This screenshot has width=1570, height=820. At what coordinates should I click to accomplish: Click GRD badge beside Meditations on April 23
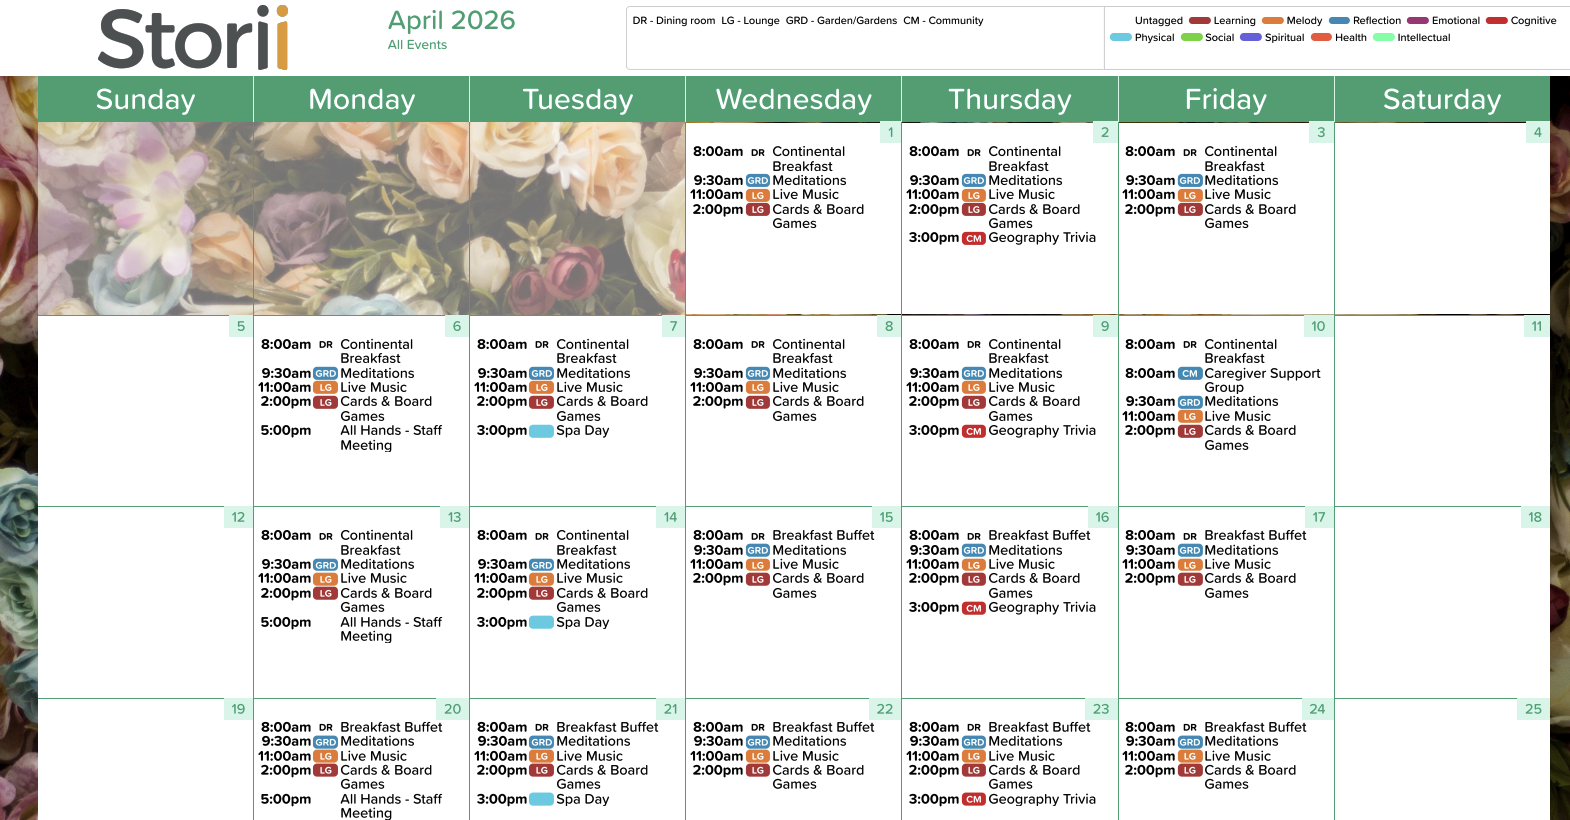pos(974,743)
